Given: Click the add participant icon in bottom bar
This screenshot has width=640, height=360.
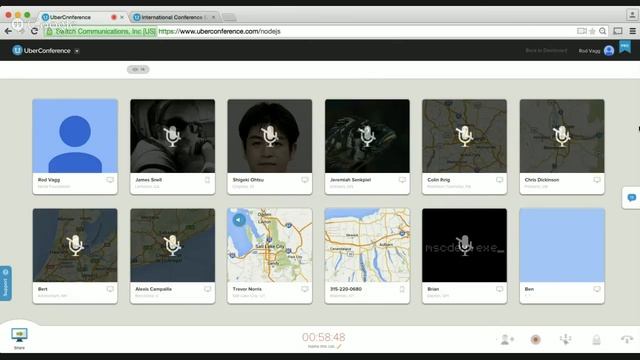Looking at the screenshot, I should (507, 339).
